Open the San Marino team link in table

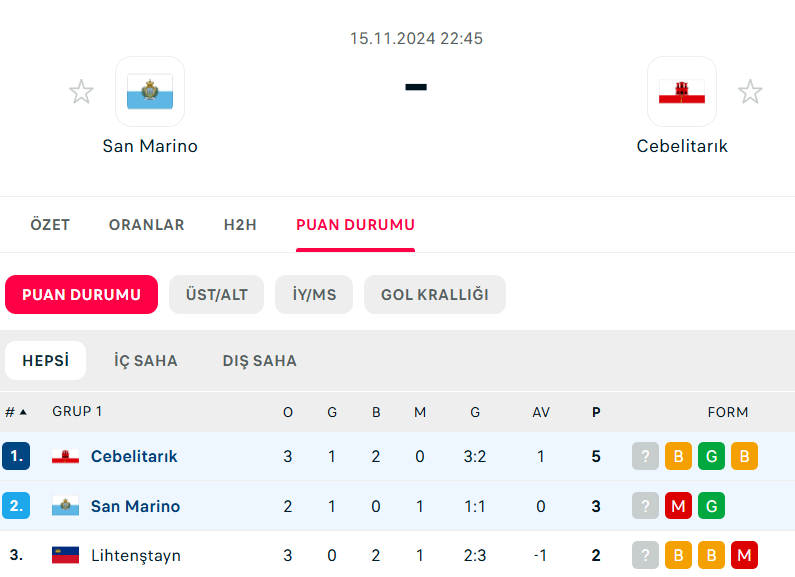point(135,506)
